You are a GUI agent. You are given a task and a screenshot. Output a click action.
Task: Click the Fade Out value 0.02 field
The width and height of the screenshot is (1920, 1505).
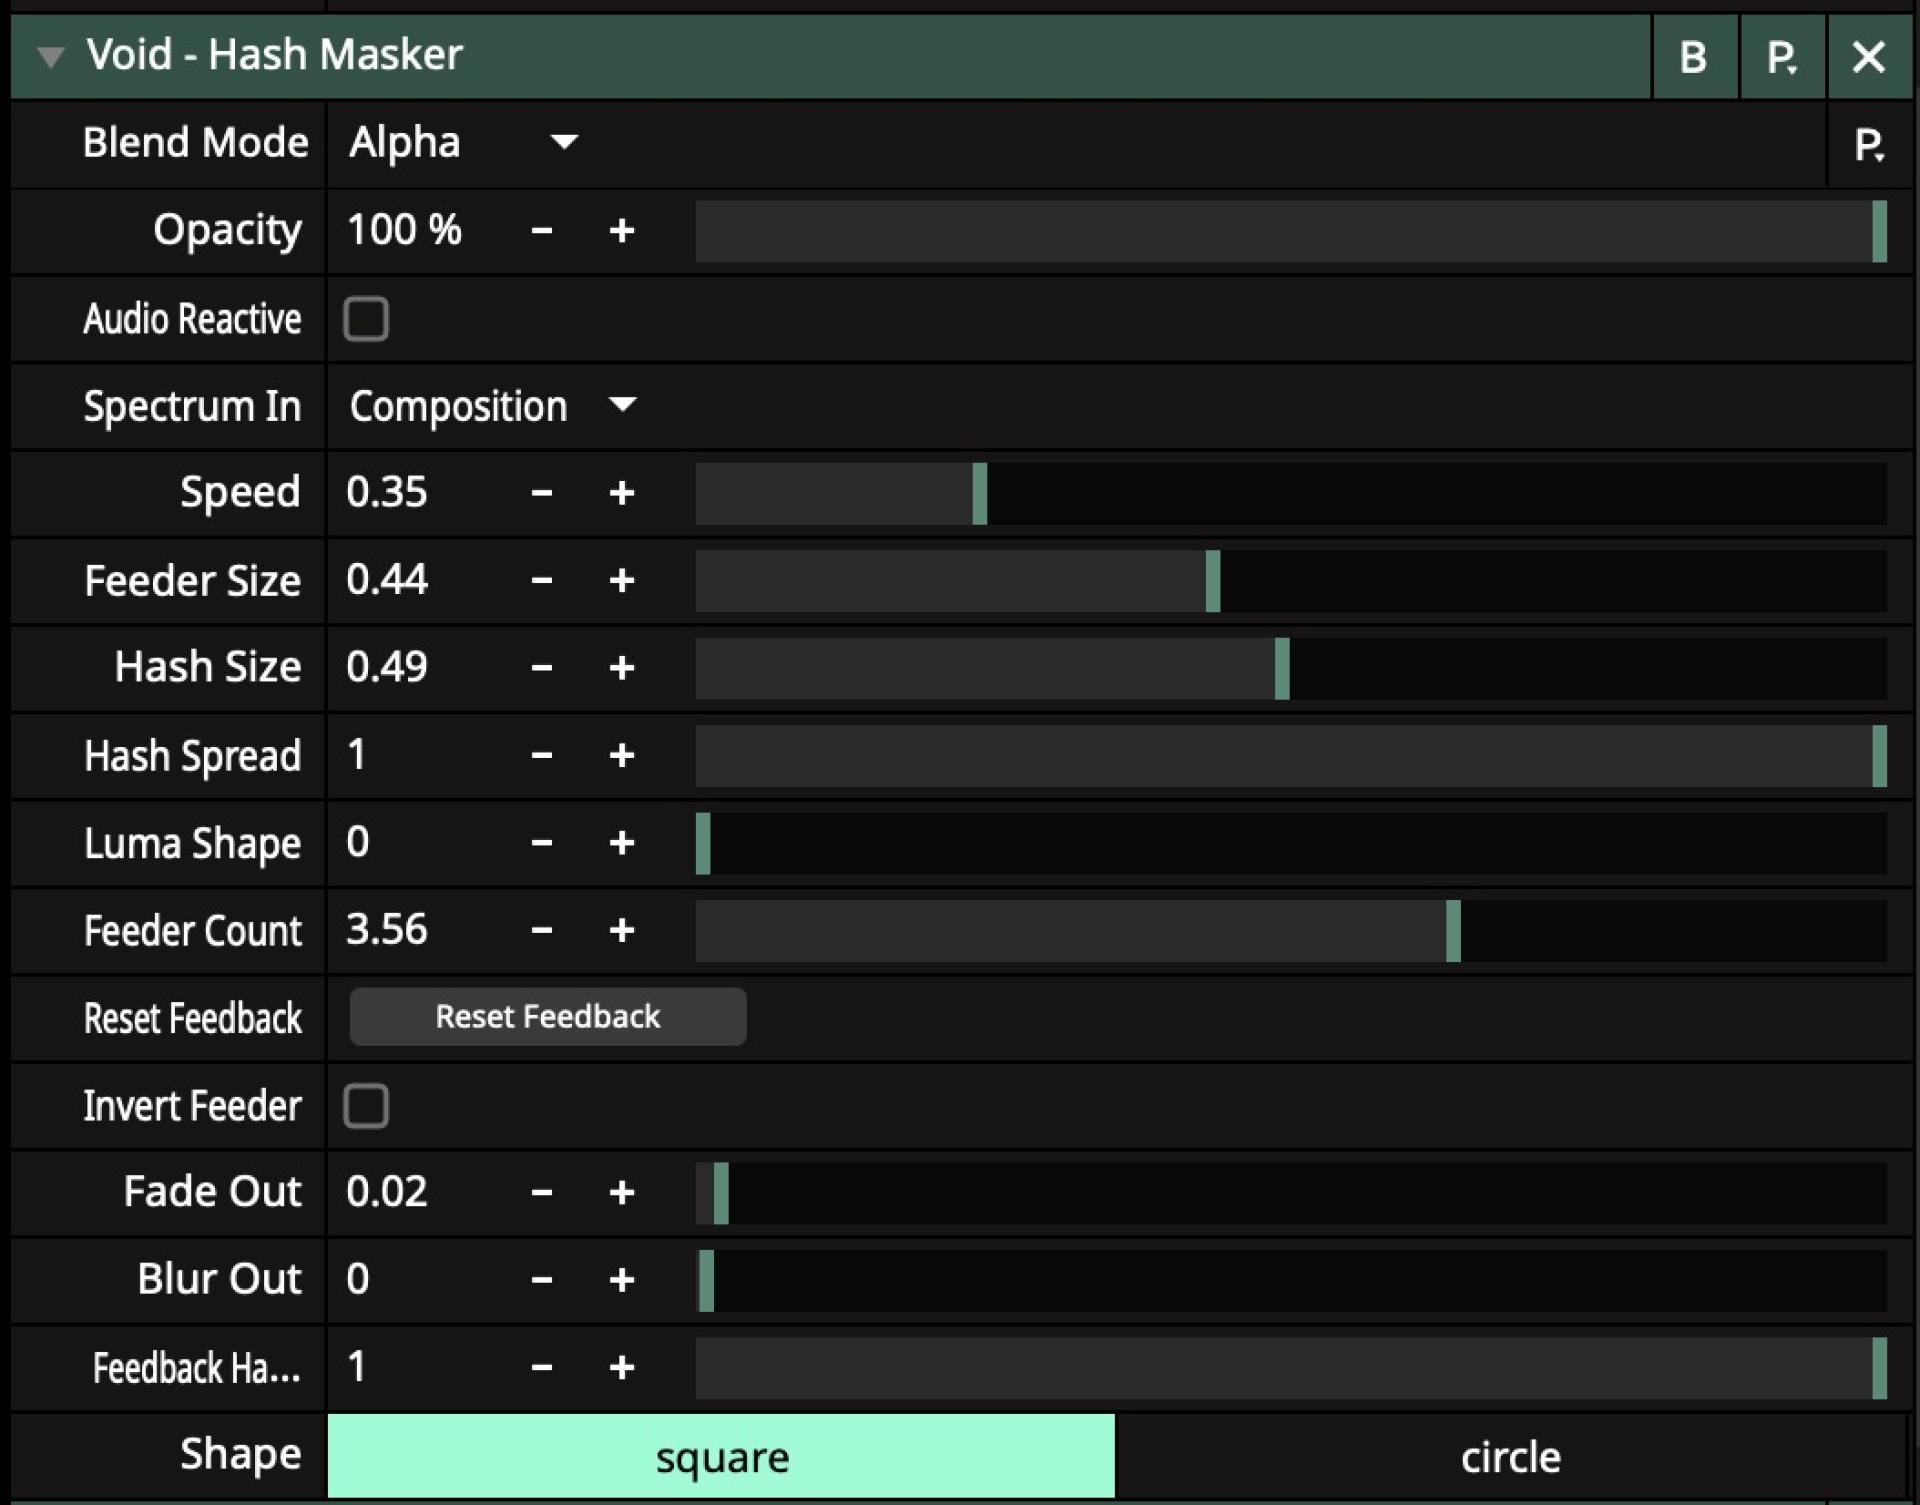point(387,1192)
